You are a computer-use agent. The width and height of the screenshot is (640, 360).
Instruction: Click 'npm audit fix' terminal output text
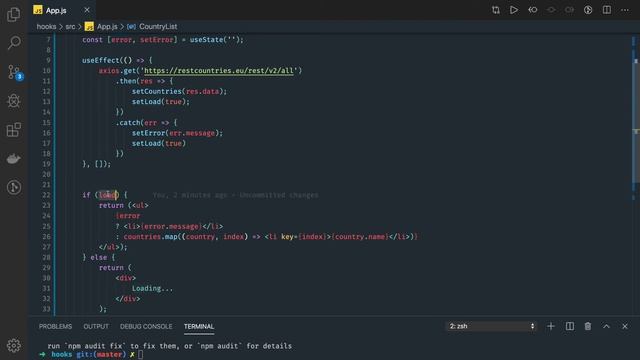95,346
